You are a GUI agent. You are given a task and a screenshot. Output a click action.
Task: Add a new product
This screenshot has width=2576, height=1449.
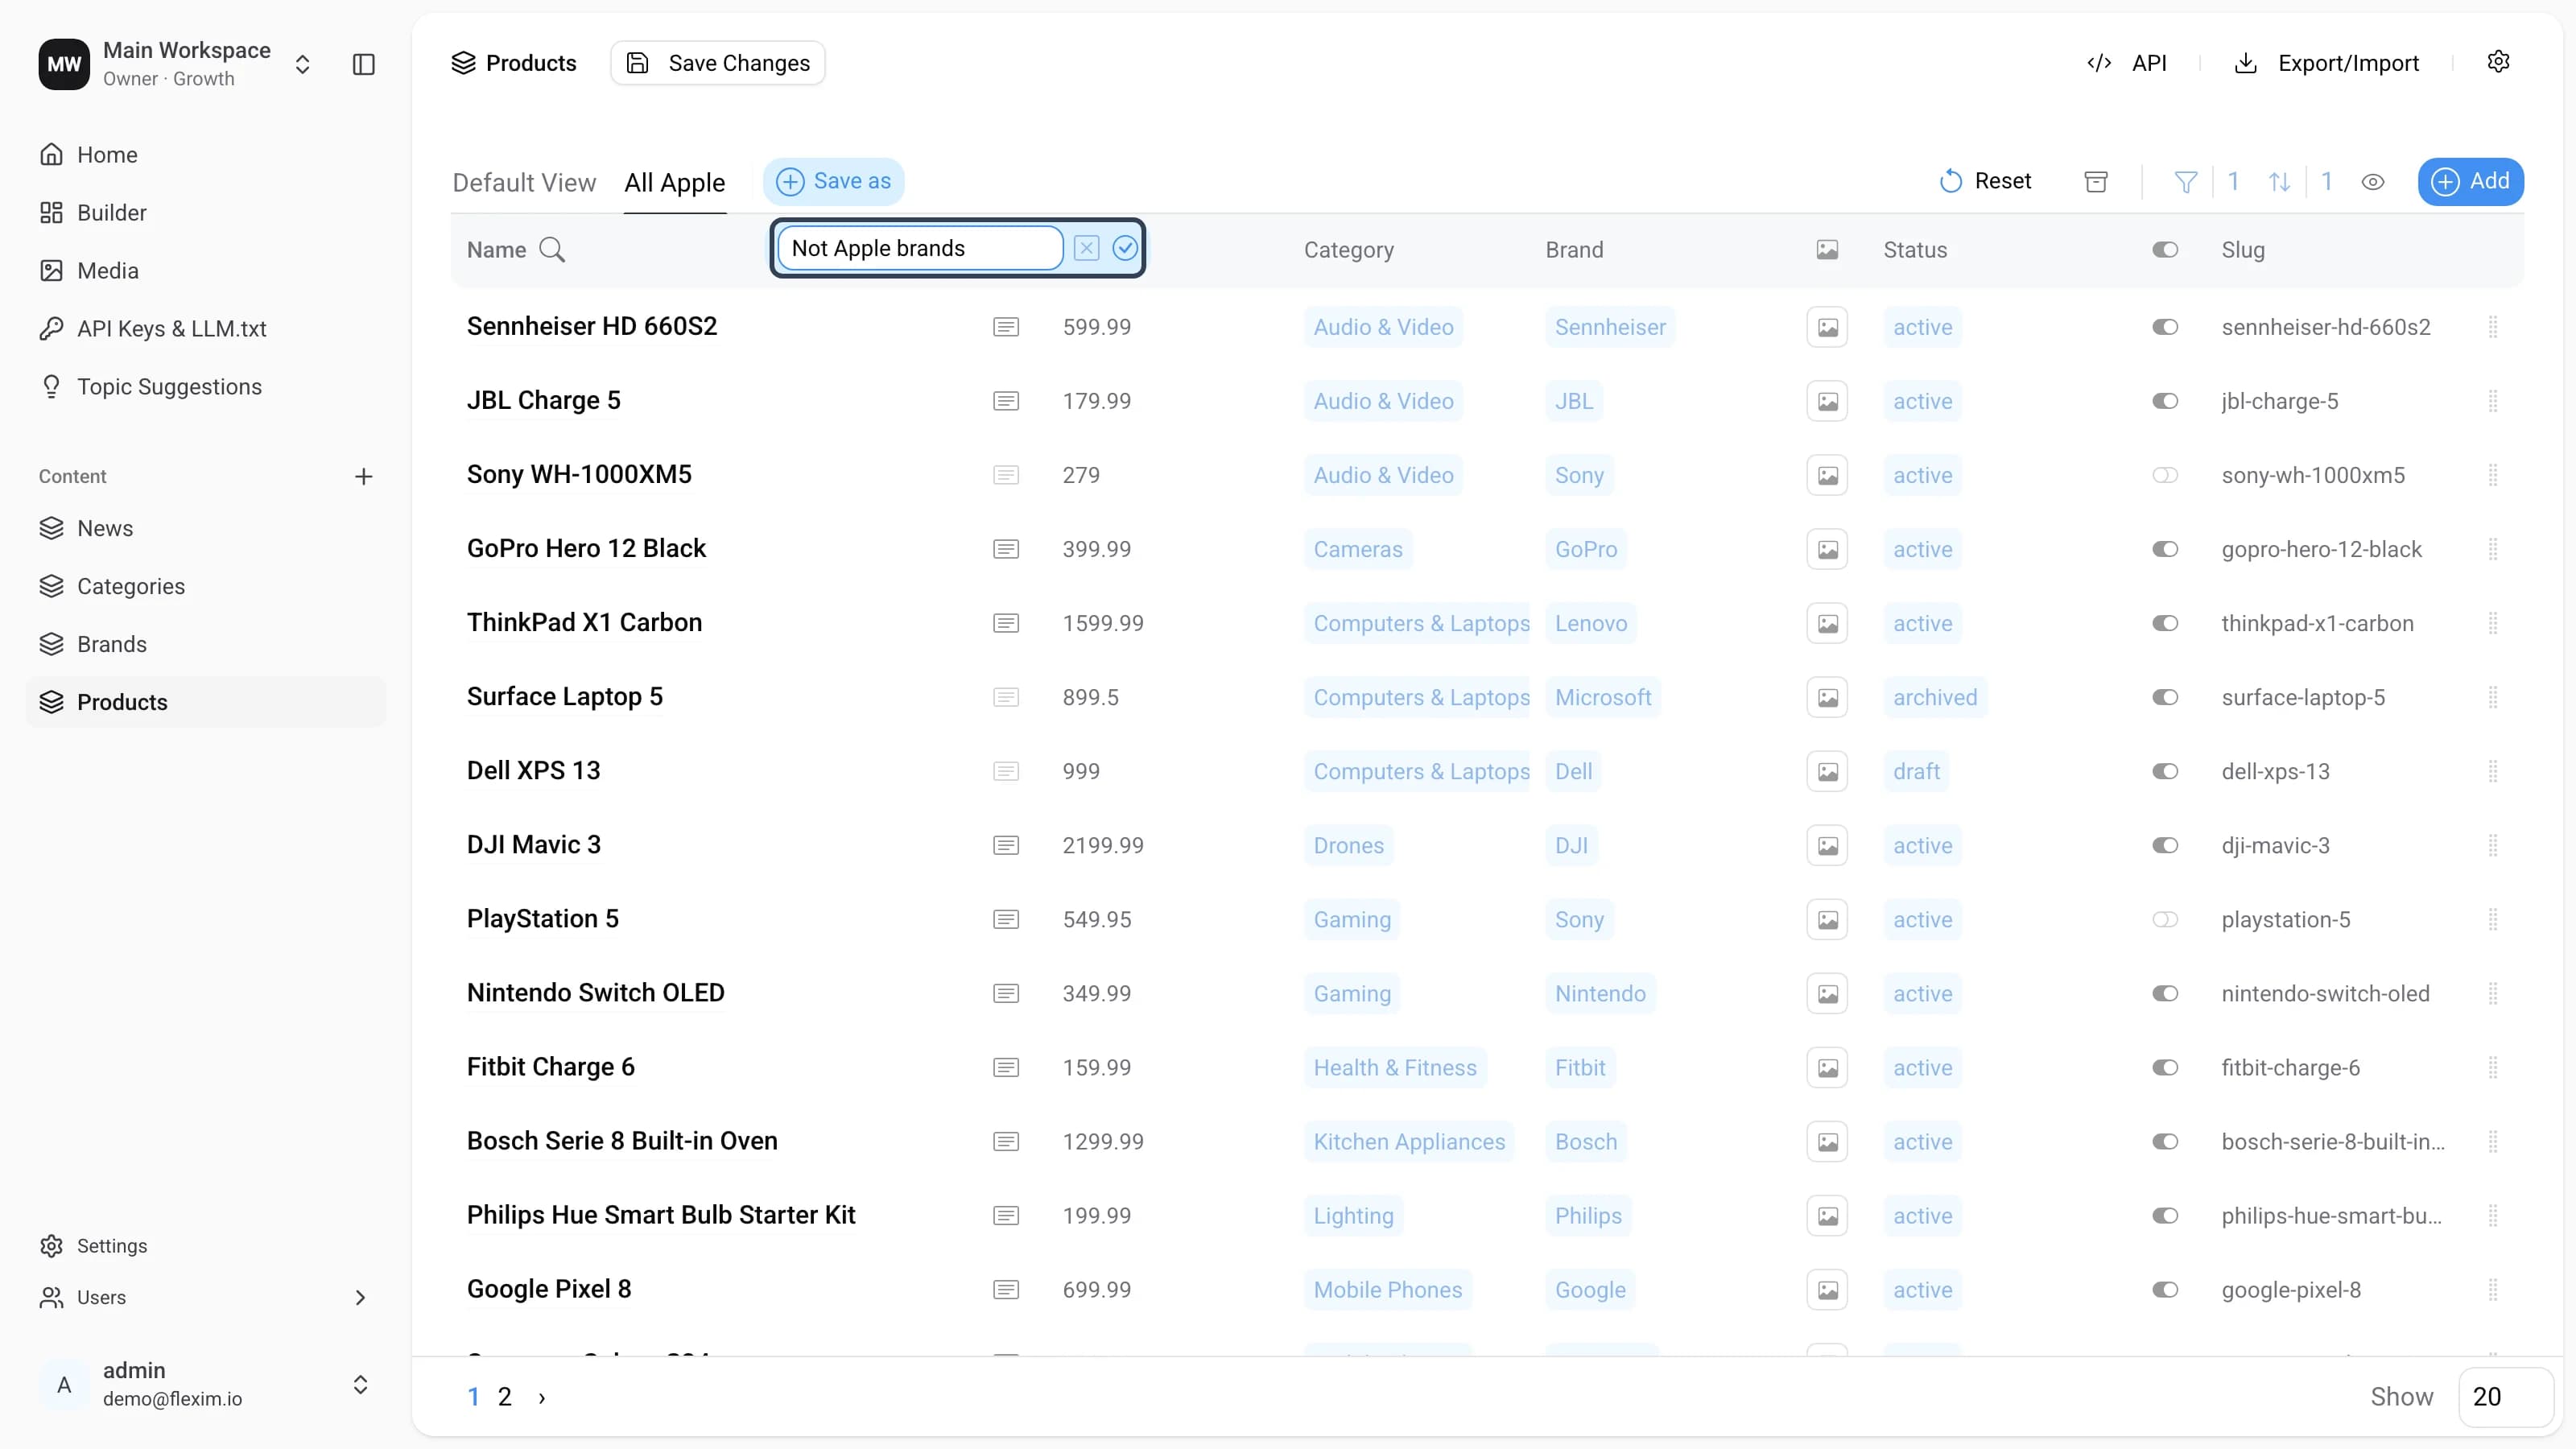(x=2470, y=181)
